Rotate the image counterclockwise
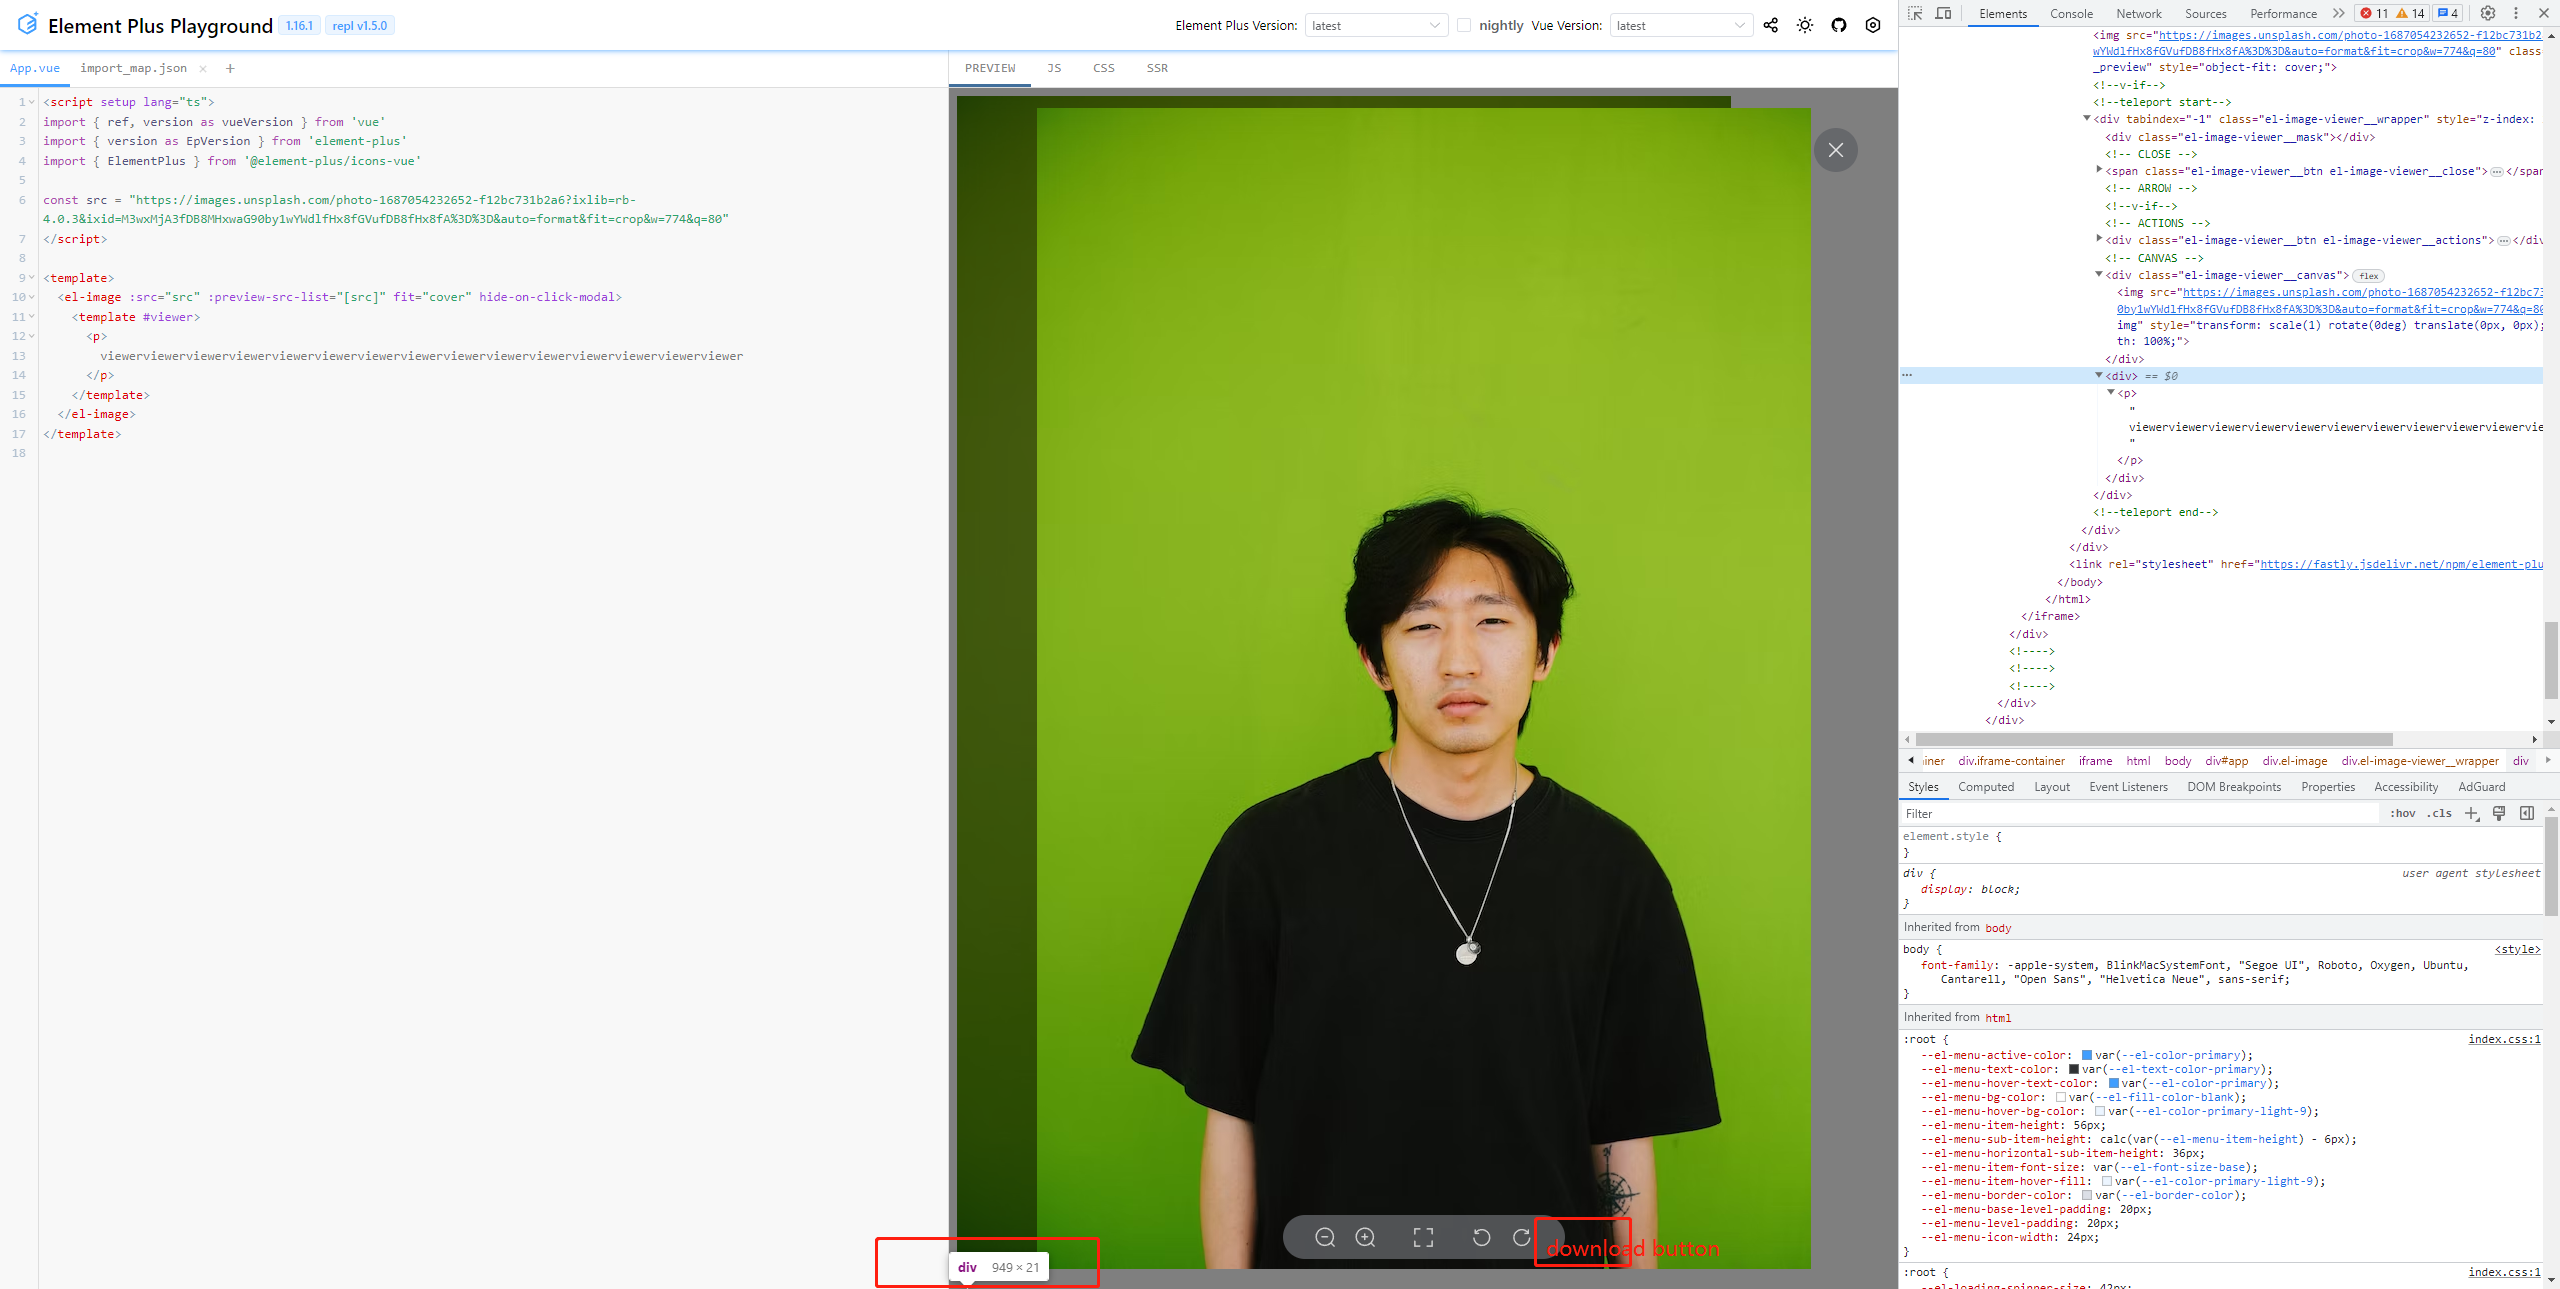 pyautogui.click(x=1481, y=1237)
